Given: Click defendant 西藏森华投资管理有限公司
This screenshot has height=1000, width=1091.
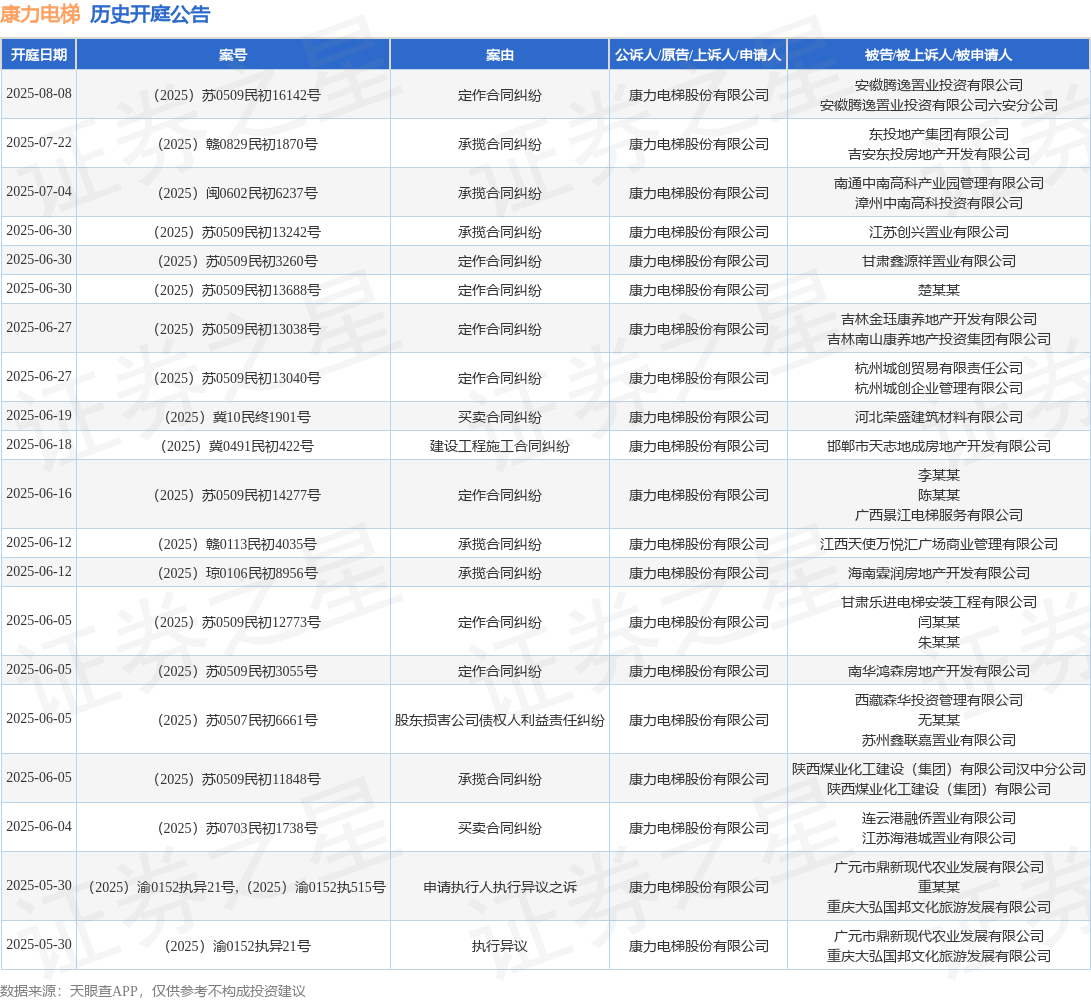Looking at the screenshot, I should coord(939,700).
